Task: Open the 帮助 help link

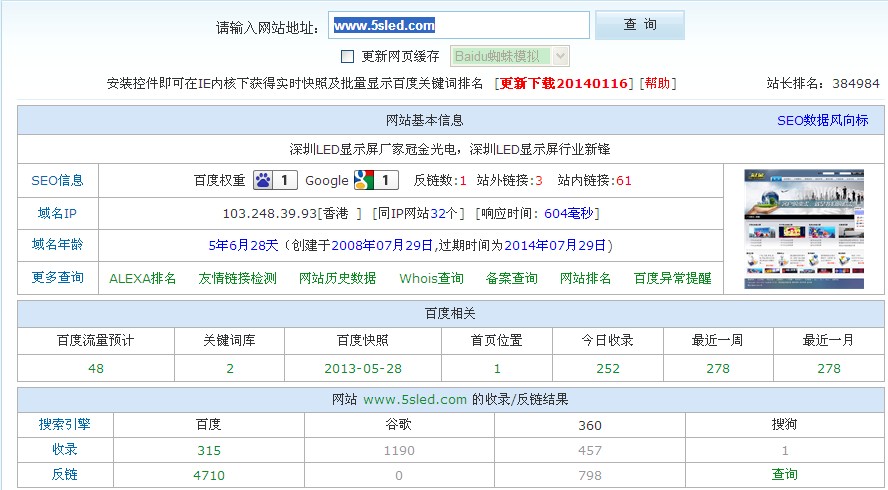Action: (657, 83)
